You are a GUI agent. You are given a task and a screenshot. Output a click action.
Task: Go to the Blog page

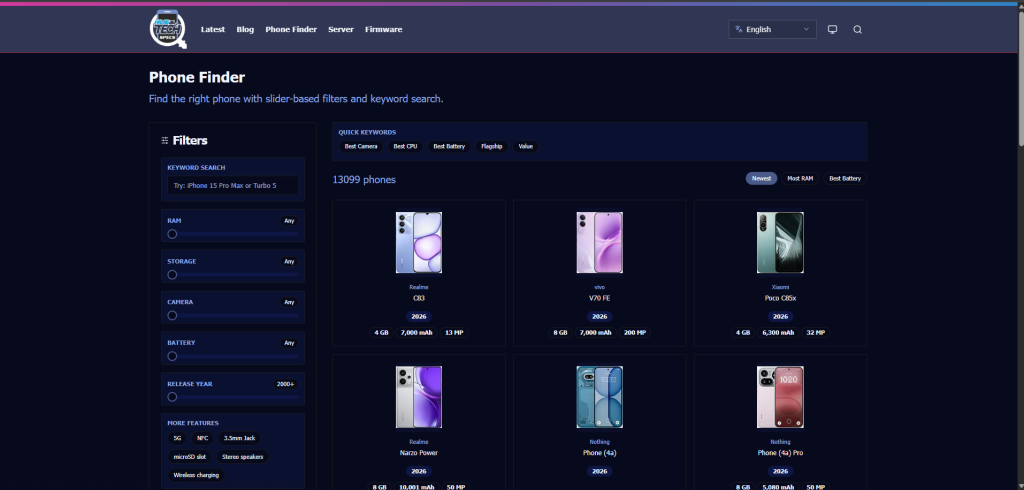(245, 29)
